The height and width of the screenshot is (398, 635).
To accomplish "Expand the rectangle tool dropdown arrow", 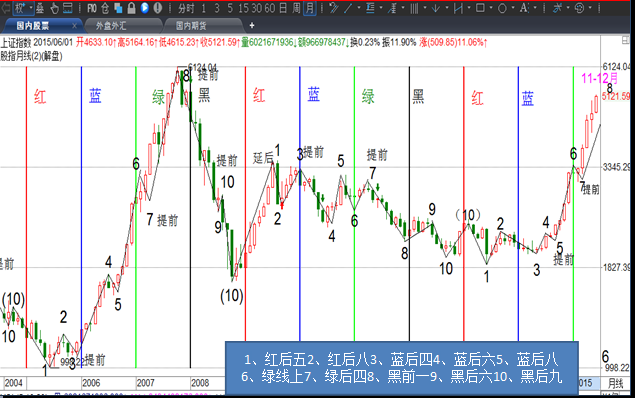I will tap(491, 8).
